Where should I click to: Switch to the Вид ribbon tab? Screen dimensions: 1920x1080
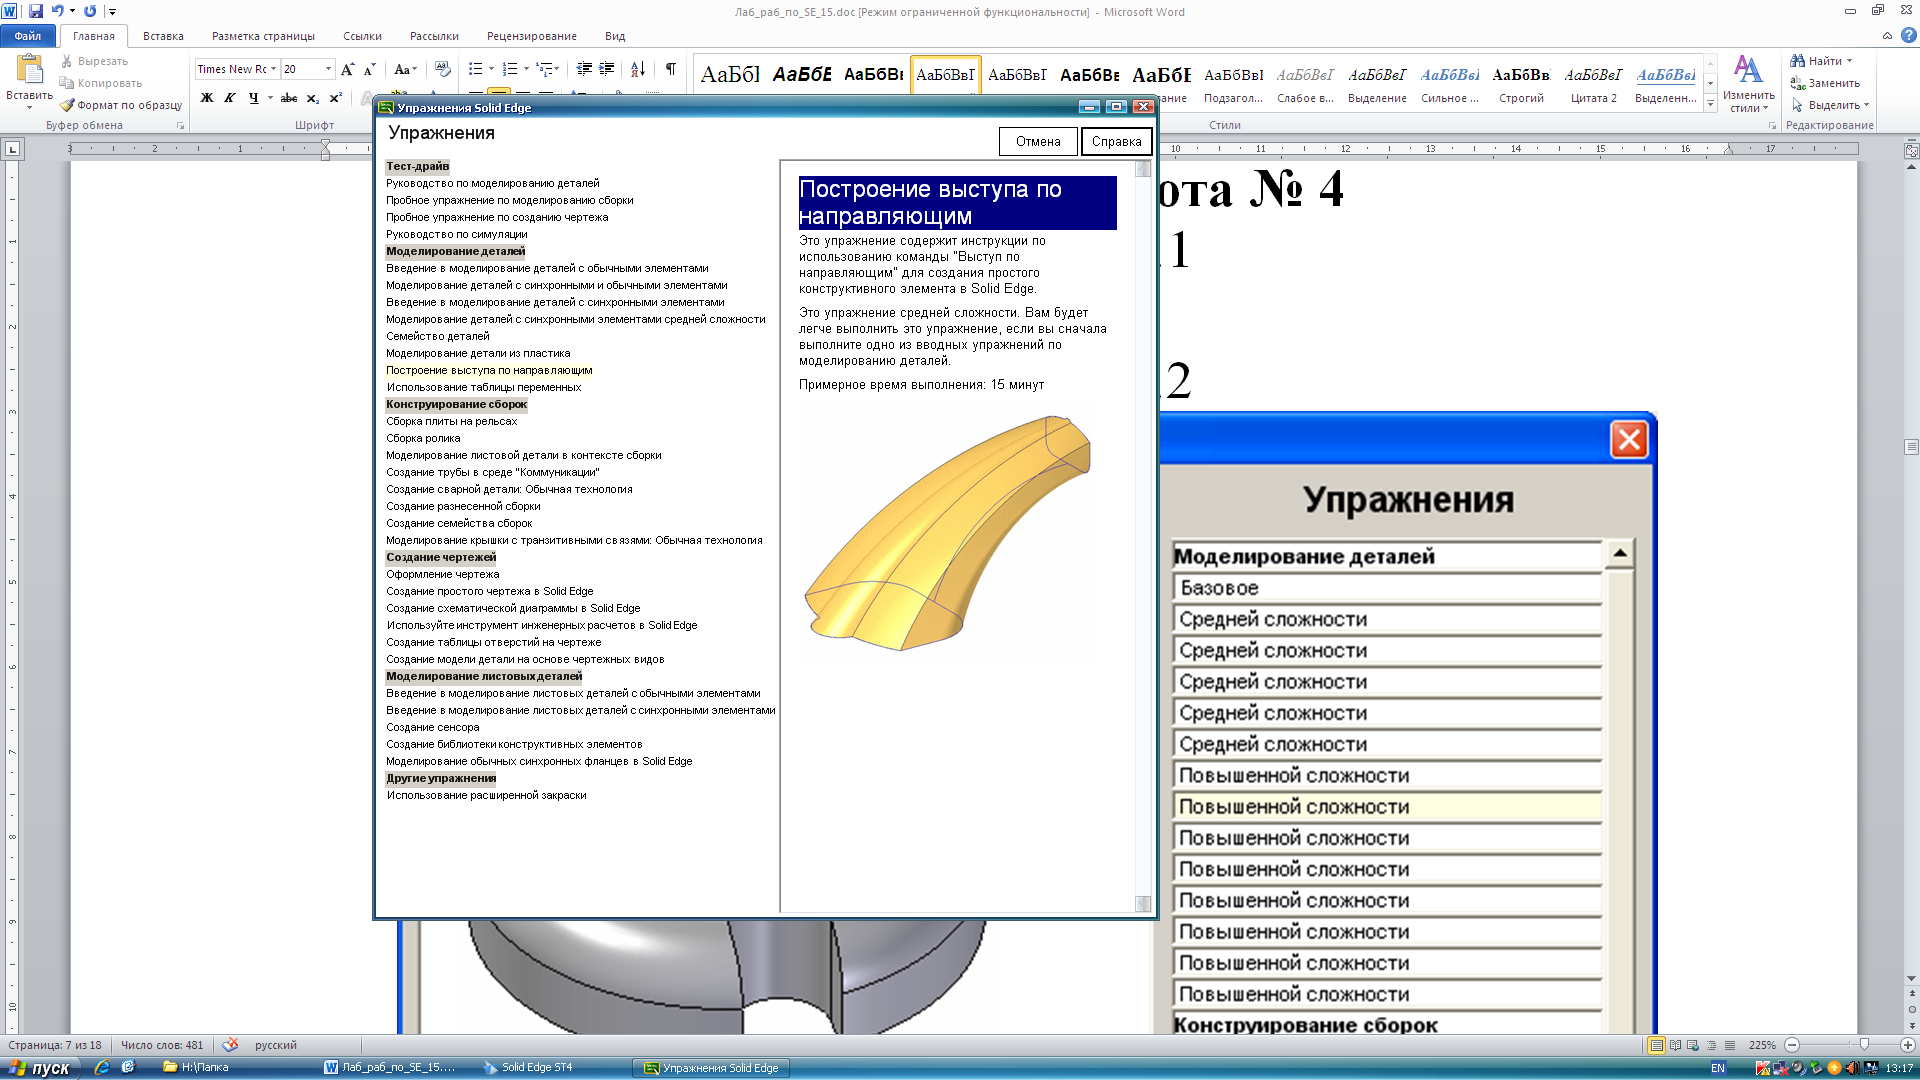click(615, 36)
